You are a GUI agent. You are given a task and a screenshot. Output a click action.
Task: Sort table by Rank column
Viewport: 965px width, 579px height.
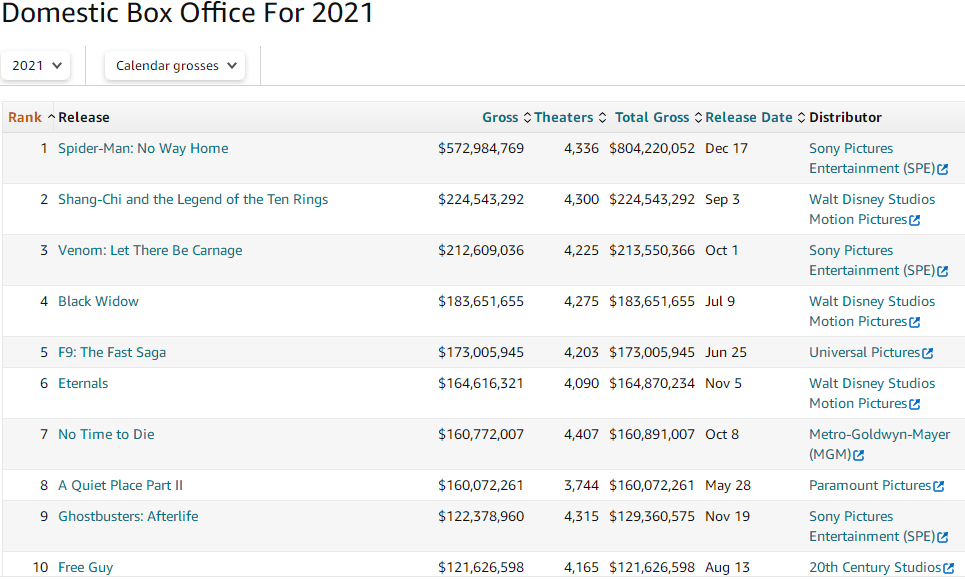(x=31, y=118)
